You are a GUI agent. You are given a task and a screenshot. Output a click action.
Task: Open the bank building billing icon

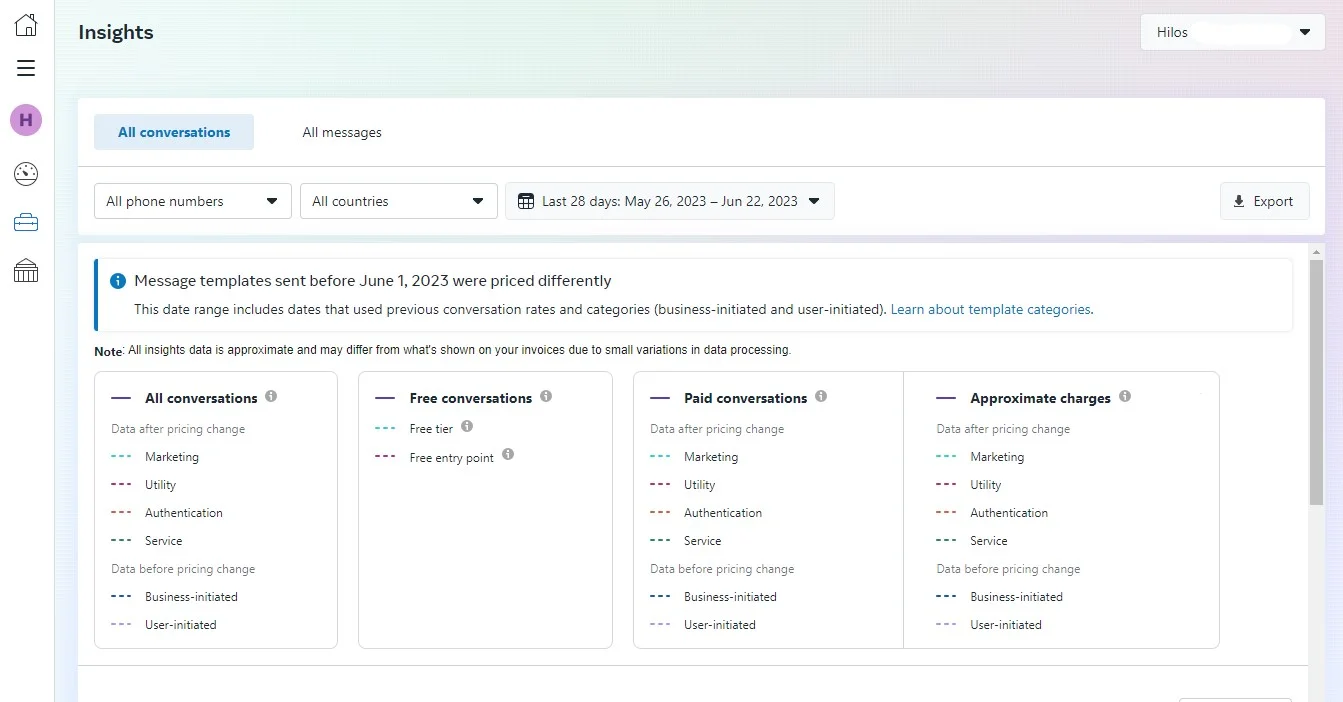point(26,271)
